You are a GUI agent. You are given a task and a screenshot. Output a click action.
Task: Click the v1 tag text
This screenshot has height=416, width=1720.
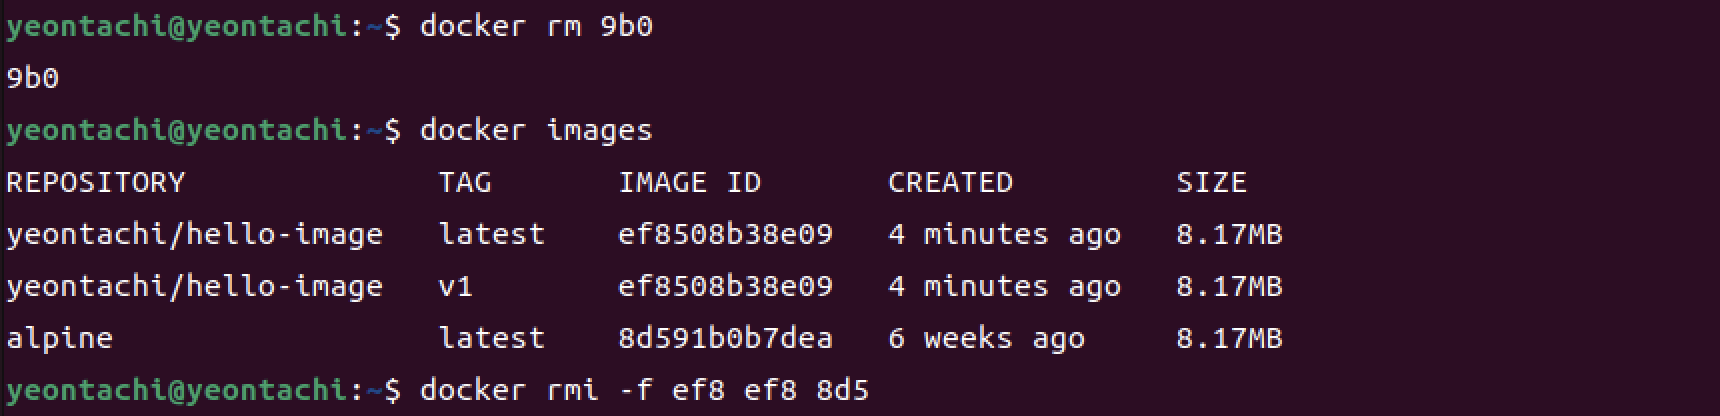(x=456, y=287)
